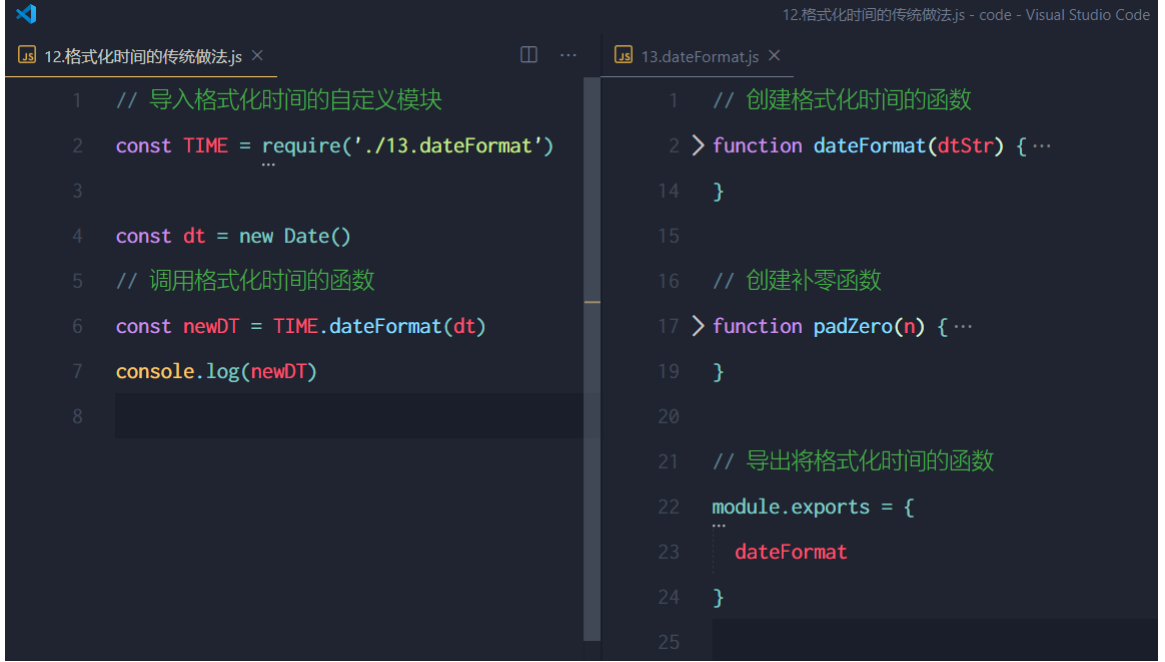Click the TIME constant on line 2
This screenshot has width=1165, height=662.
[206, 146]
